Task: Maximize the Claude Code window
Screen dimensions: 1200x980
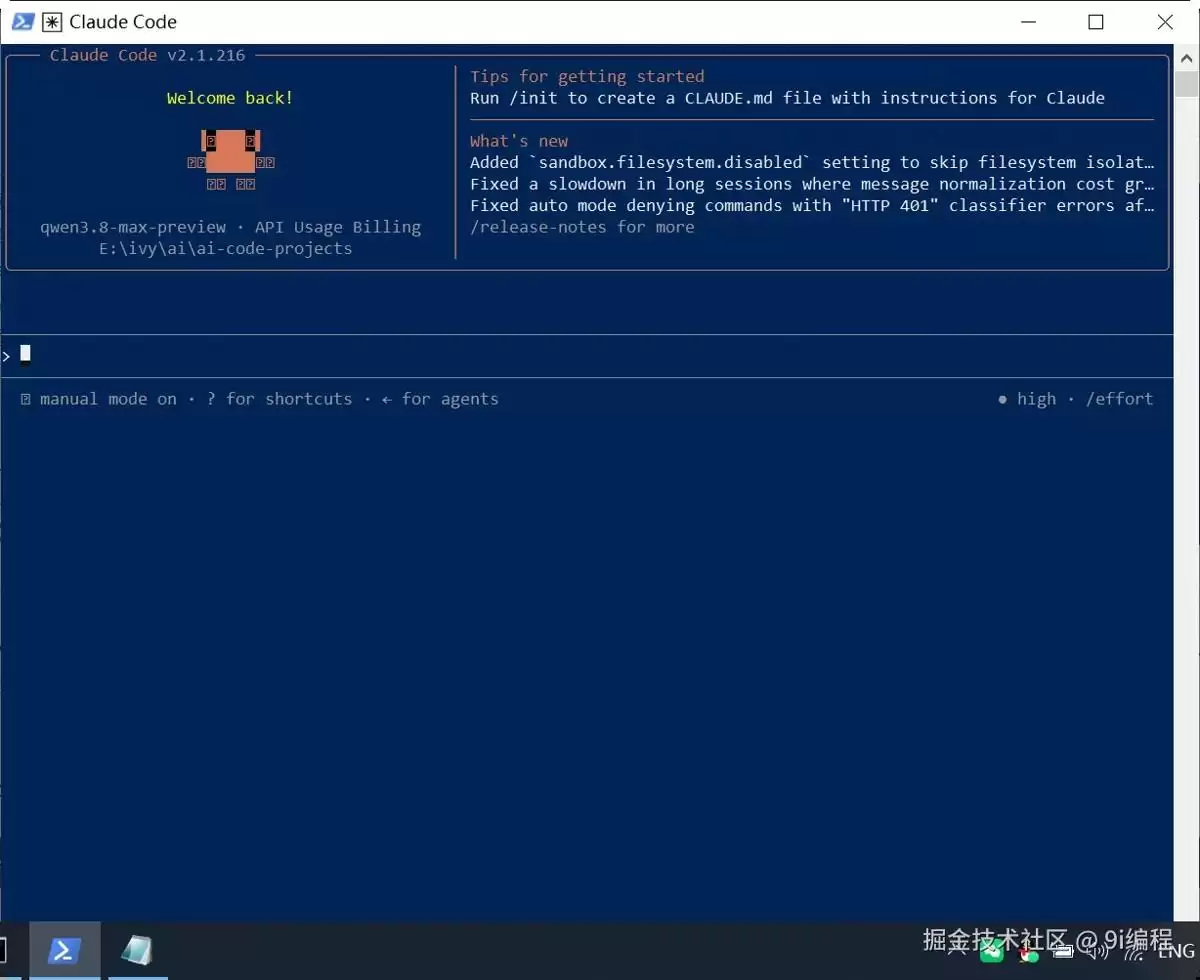Action: tap(1096, 22)
